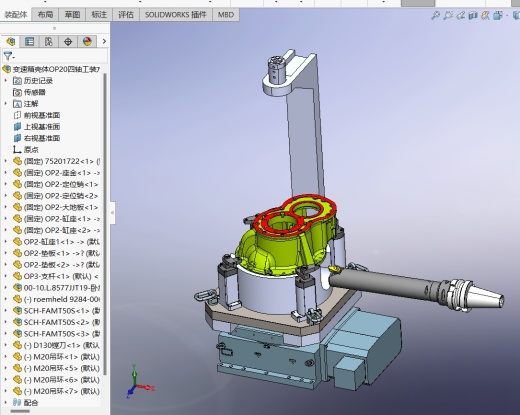Expand the 配合 mates folder
520x415 pixels.
pyautogui.click(x=5, y=402)
